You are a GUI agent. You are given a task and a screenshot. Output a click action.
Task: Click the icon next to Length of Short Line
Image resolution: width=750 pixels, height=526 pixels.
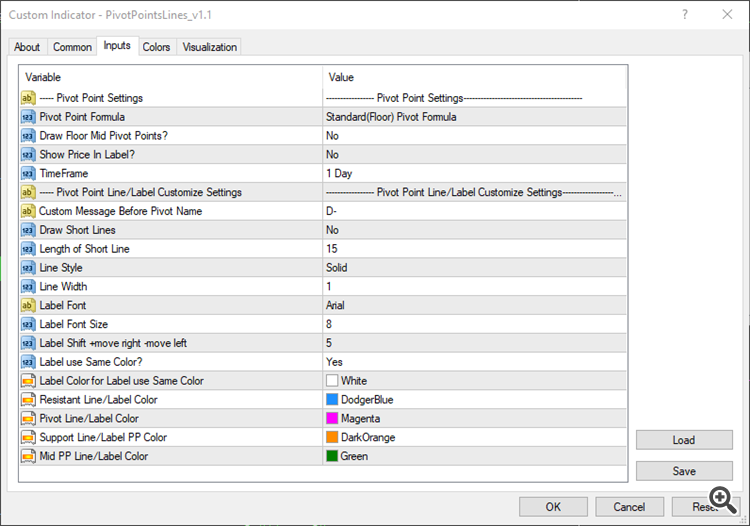coord(28,249)
